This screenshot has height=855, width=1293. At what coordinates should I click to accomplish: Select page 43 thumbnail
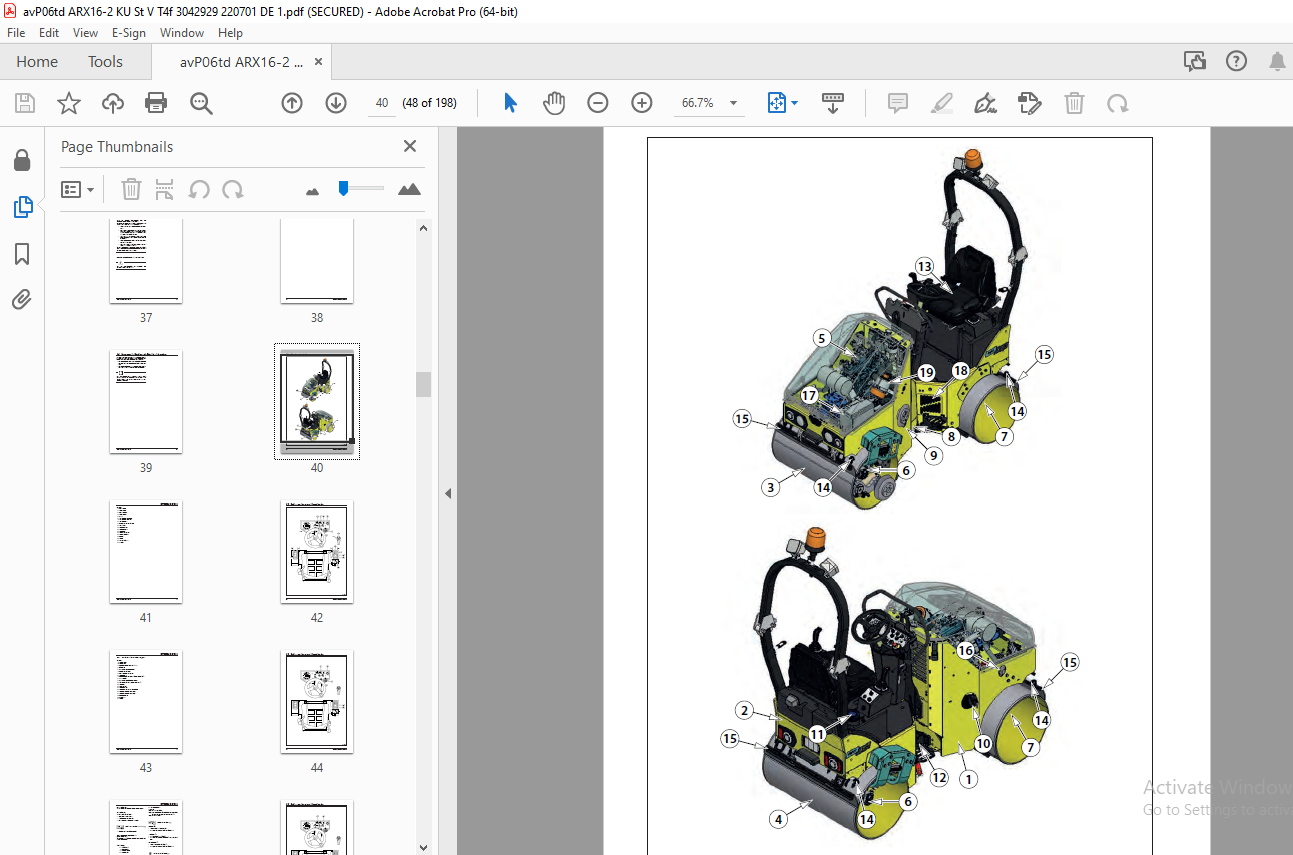click(146, 701)
